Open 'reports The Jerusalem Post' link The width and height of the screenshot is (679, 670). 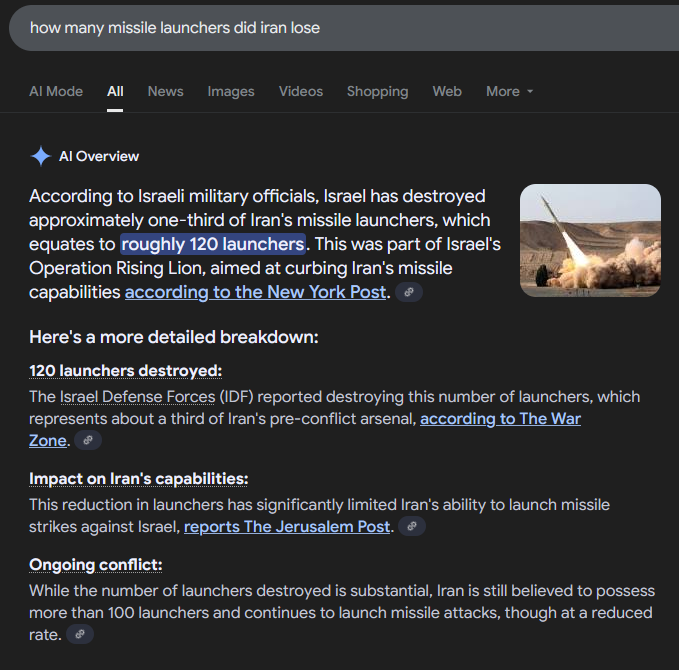pyautogui.click(x=287, y=527)
